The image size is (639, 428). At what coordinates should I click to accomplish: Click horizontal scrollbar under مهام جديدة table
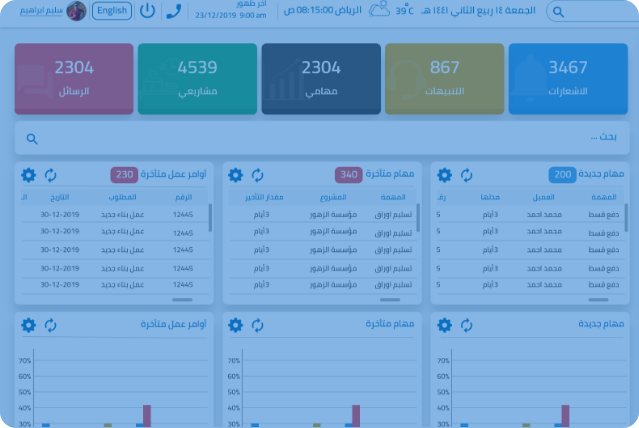pos(598,300)
